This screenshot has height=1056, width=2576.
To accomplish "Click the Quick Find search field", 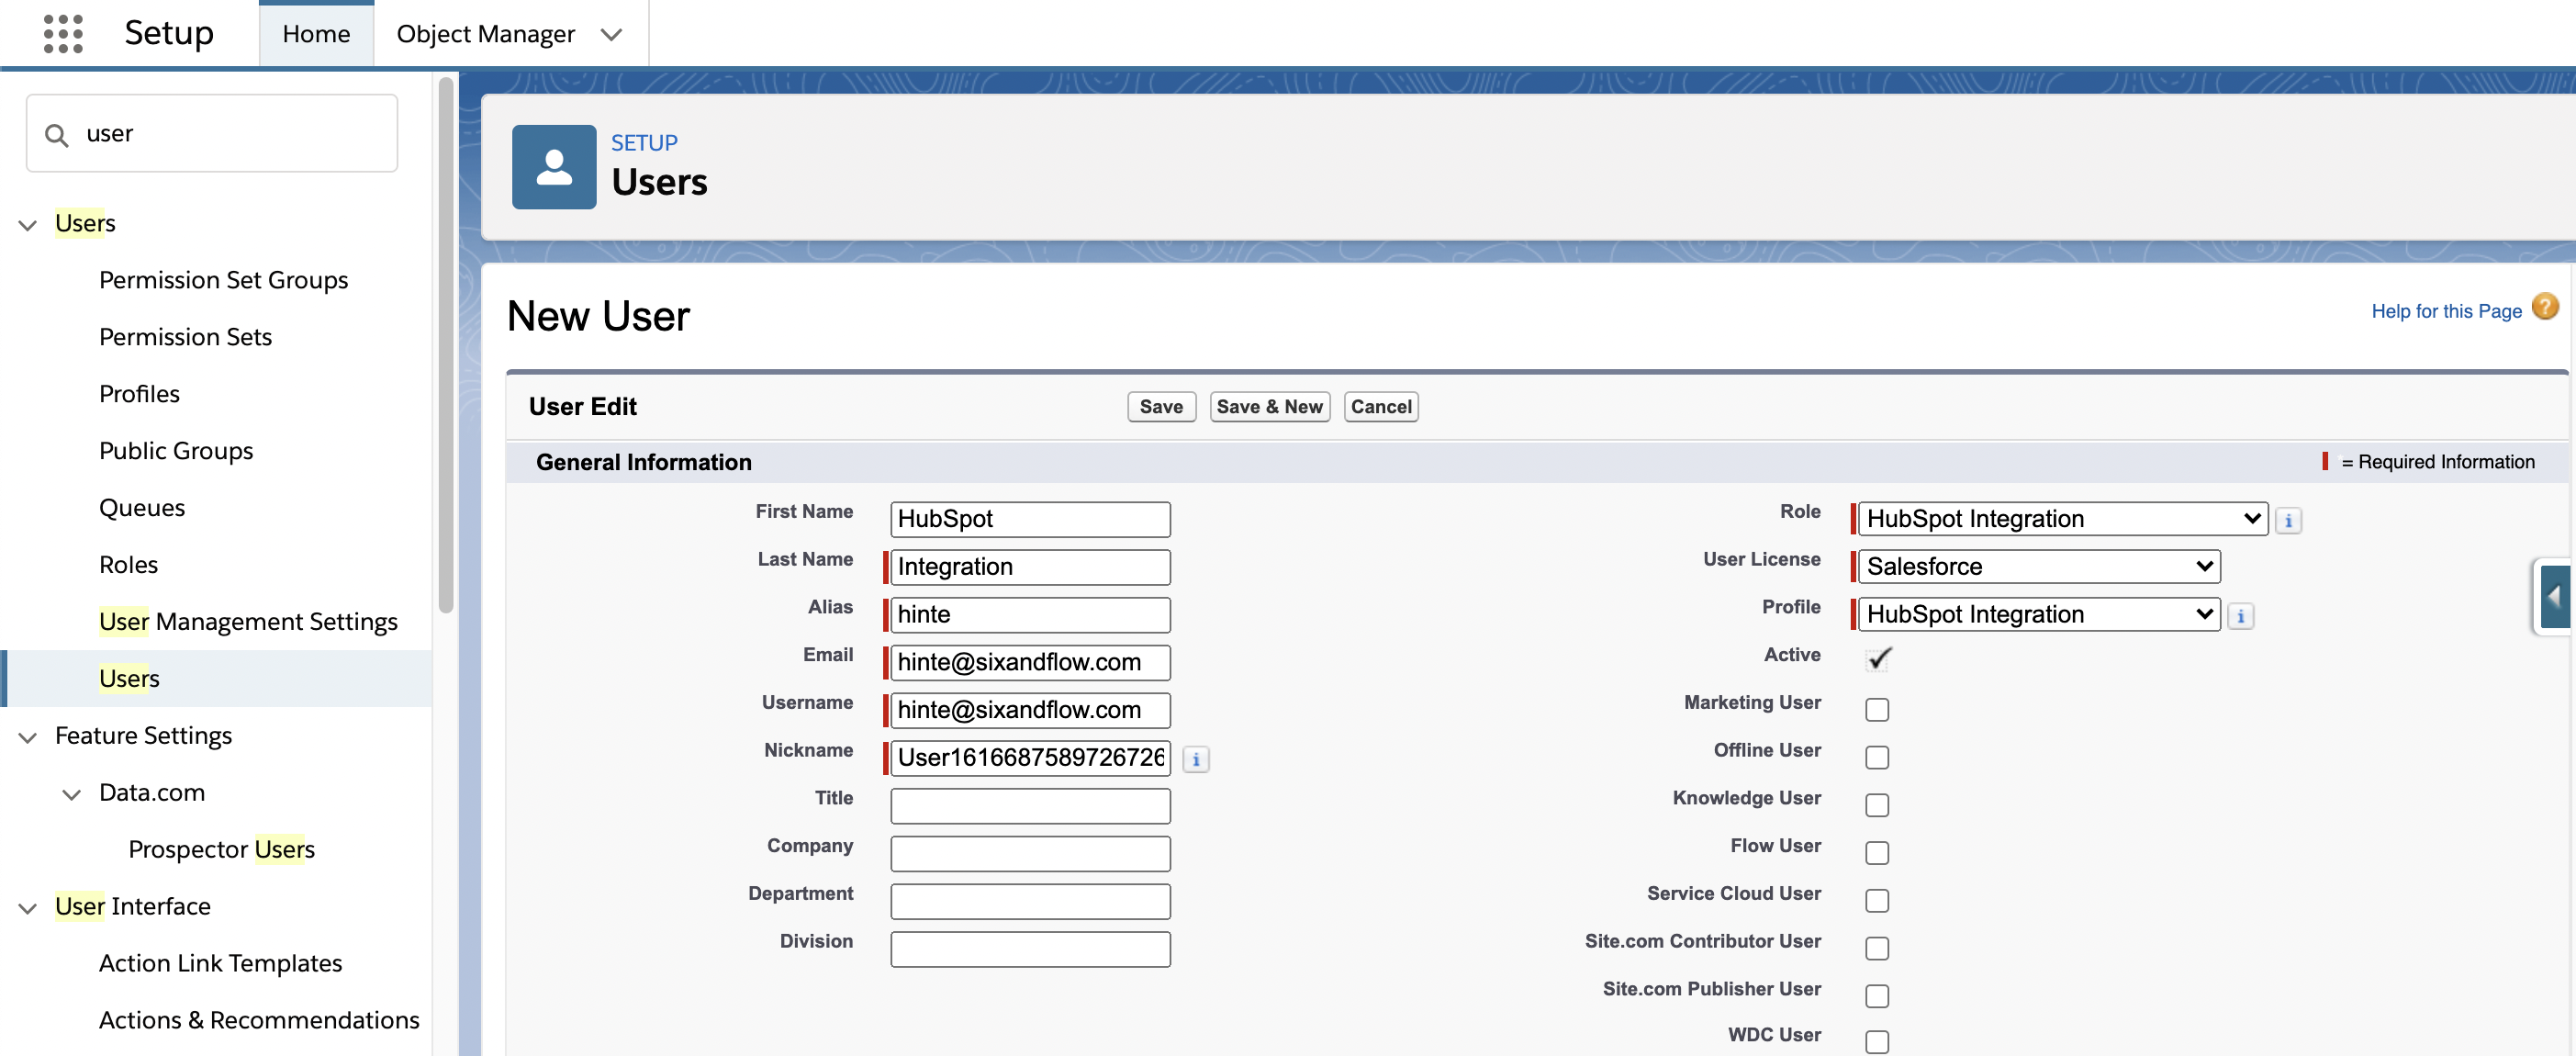I will point(212,134).
